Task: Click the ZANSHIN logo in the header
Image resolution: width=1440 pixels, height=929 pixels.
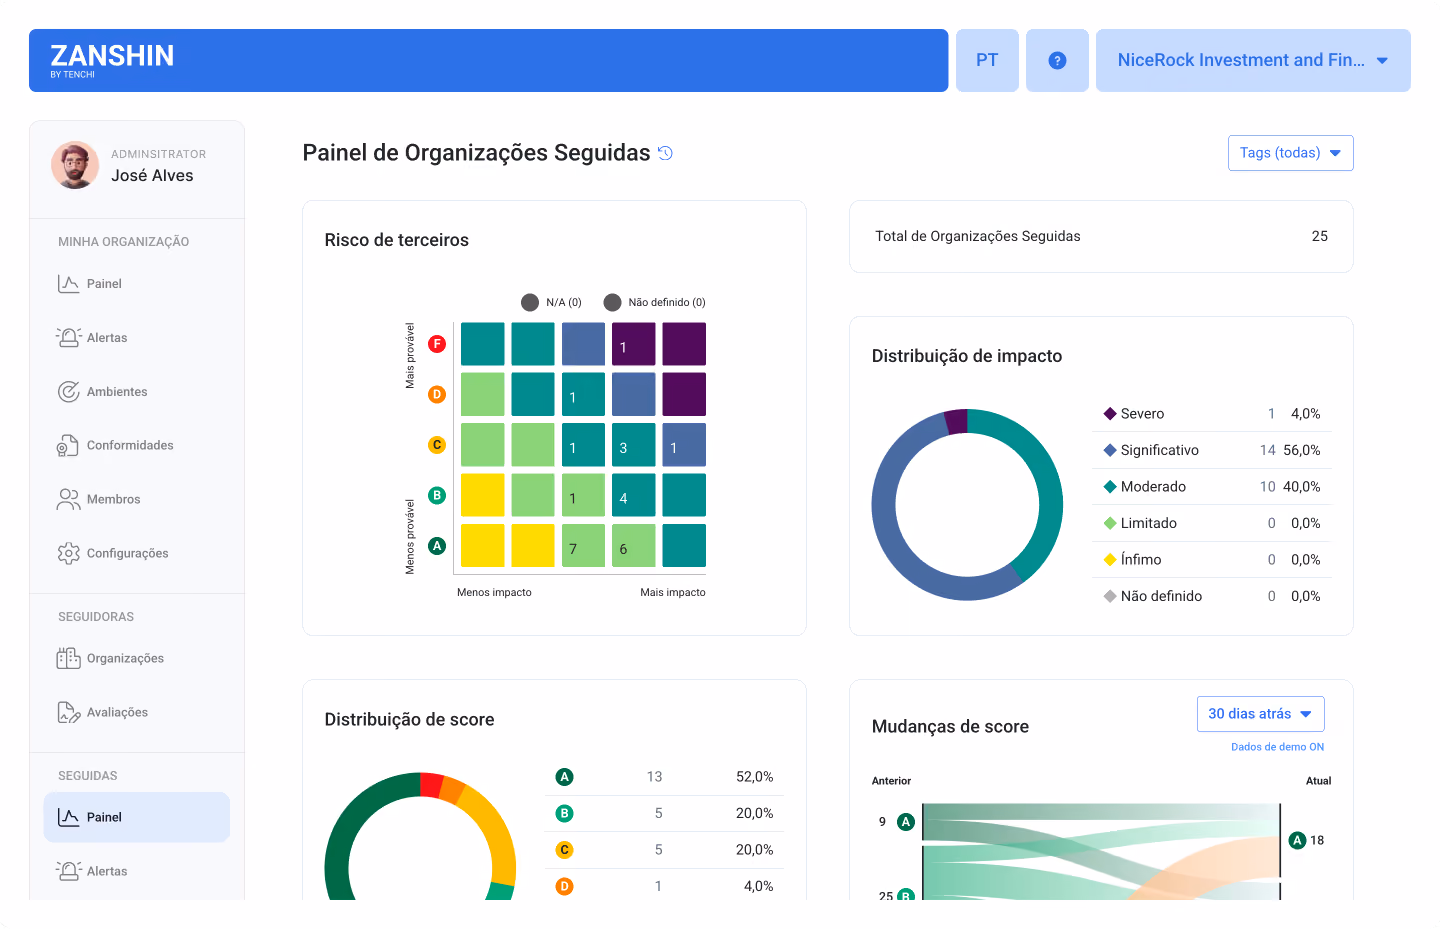Action: click(x=112, y=60)
